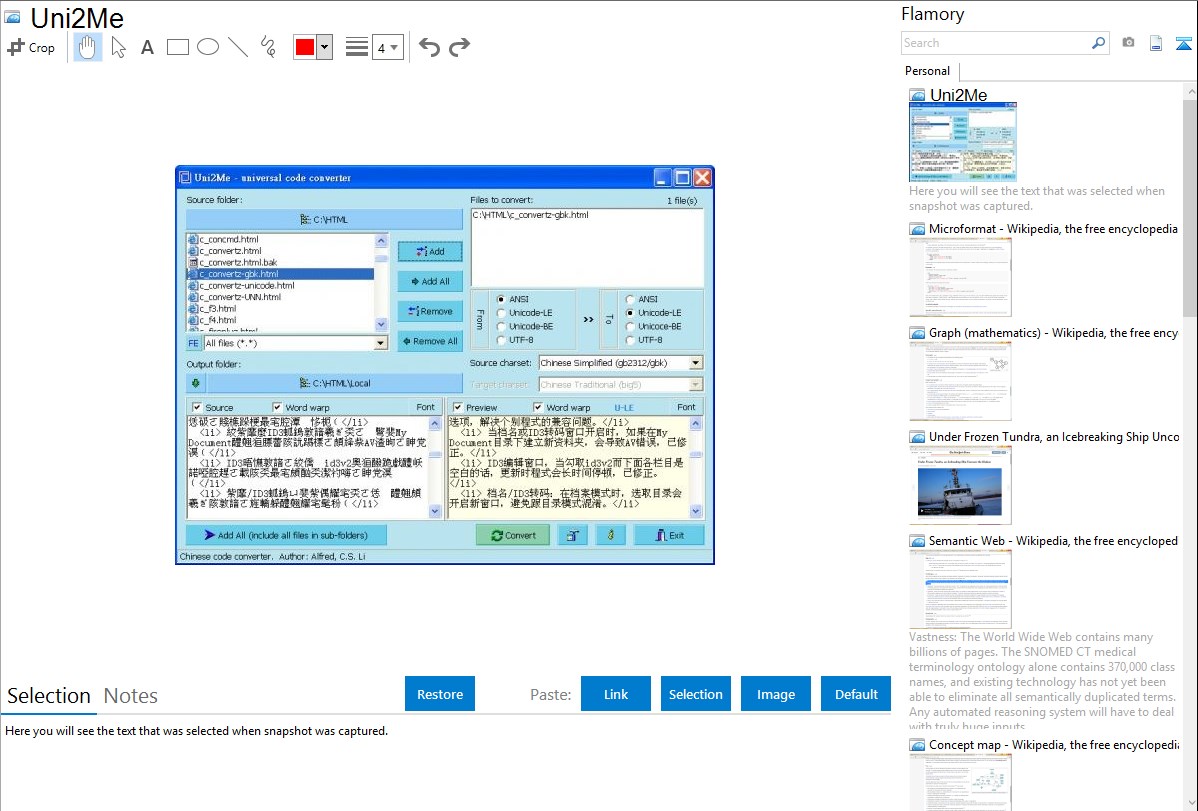Click the file list scroll-down arrow
The height and width of the screenshot is (811, 1198).
pos(381,325)
